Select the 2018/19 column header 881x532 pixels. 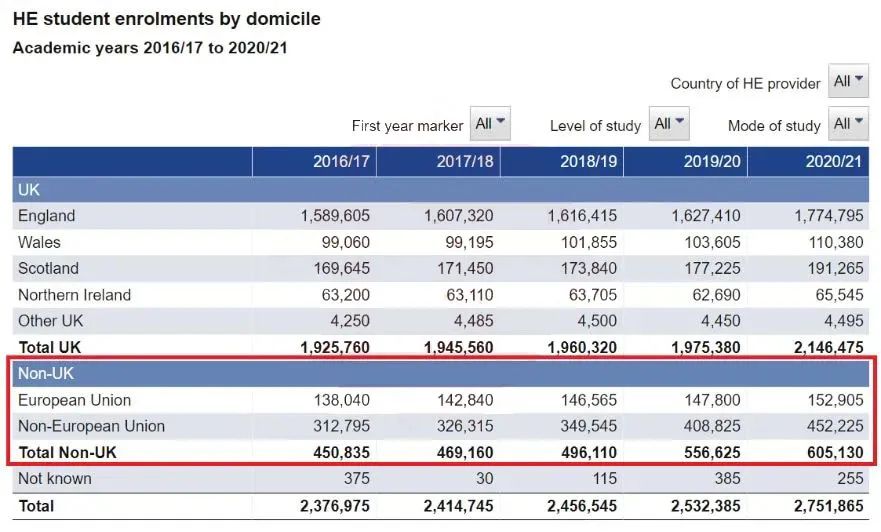point(587,162)
